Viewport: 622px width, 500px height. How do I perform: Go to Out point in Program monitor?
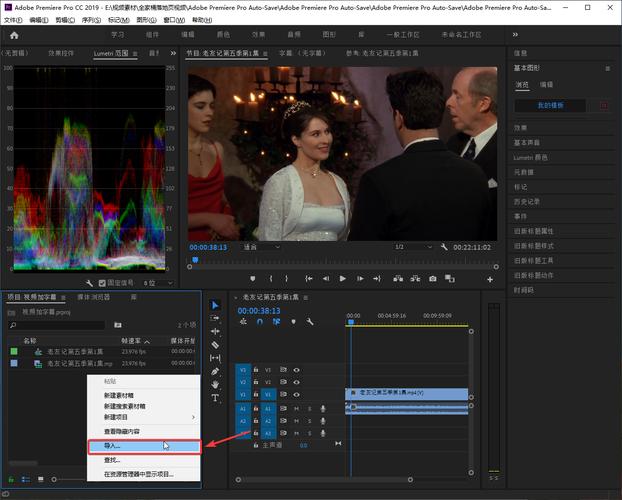click(377, 279)
